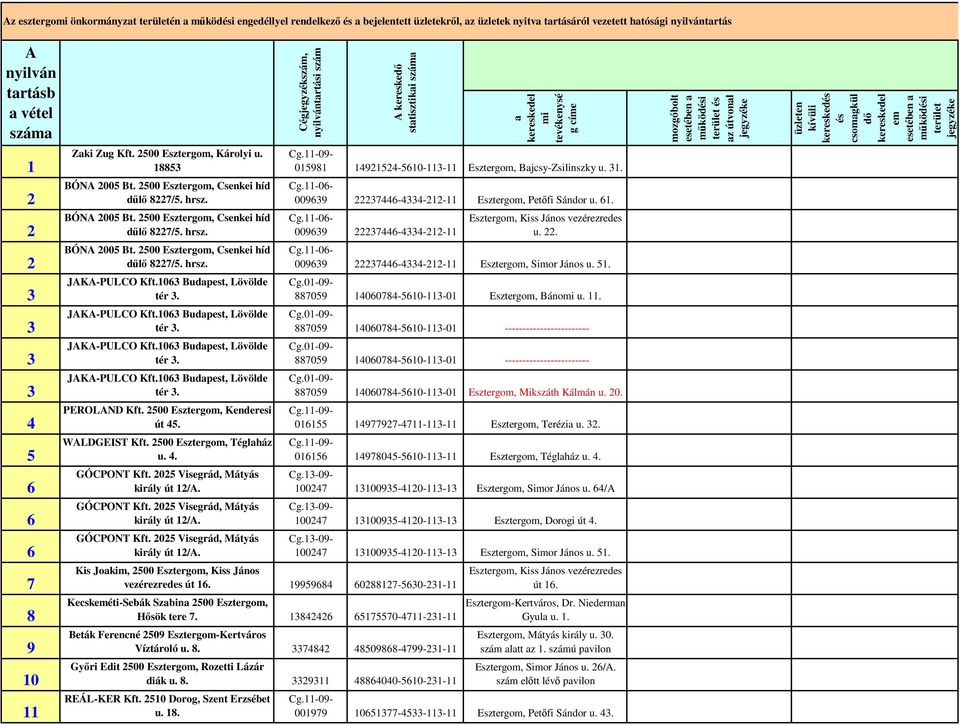The height and width of the screenshot is (725, 960).
Task: Select registration number cell '10'
Action: (x=31, y=675)
